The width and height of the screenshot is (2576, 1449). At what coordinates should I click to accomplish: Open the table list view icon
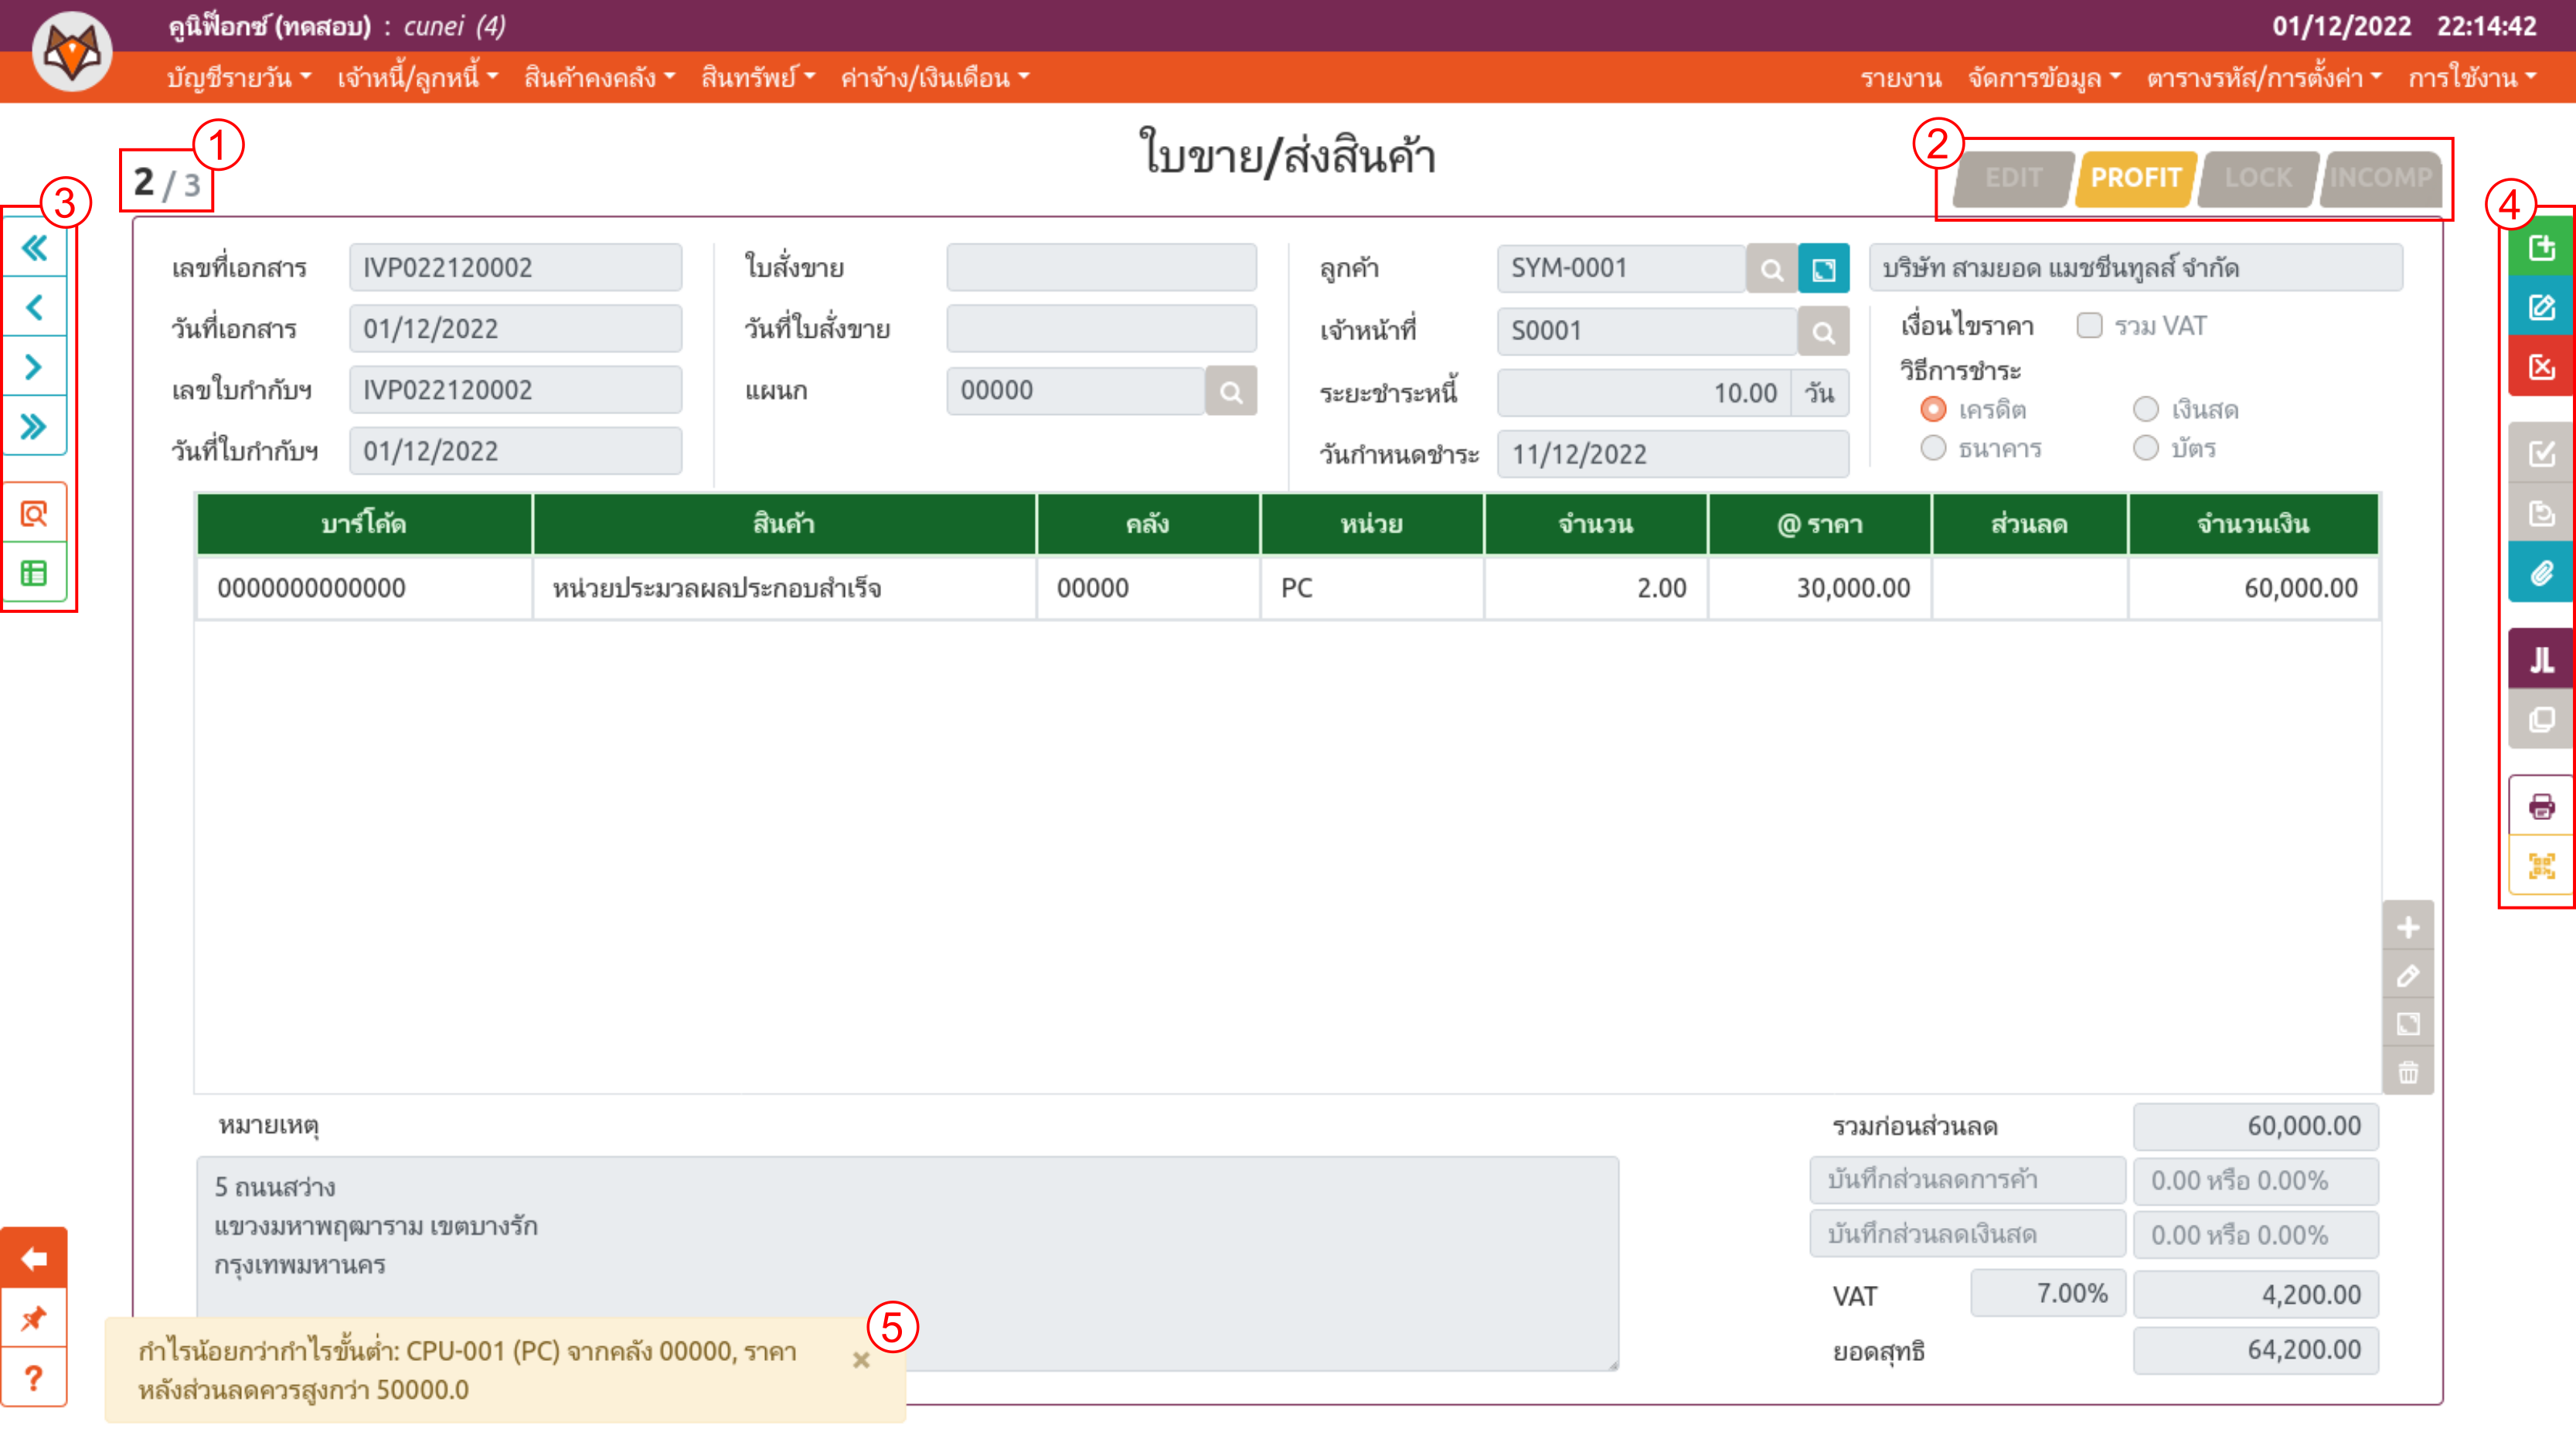34,573
